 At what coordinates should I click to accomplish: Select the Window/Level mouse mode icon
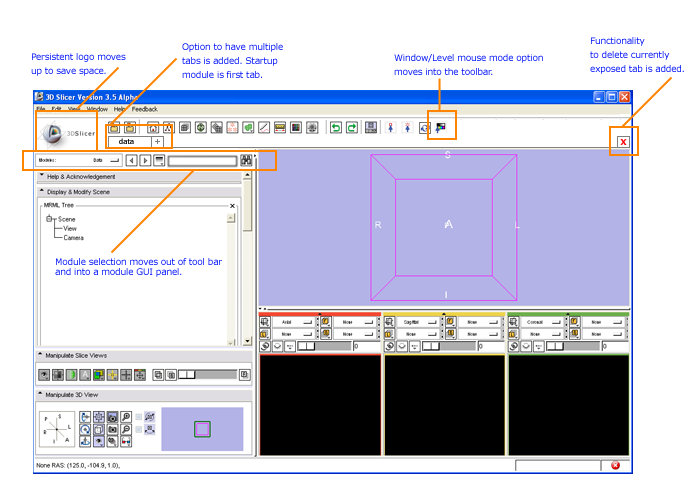tap(441, 128)
